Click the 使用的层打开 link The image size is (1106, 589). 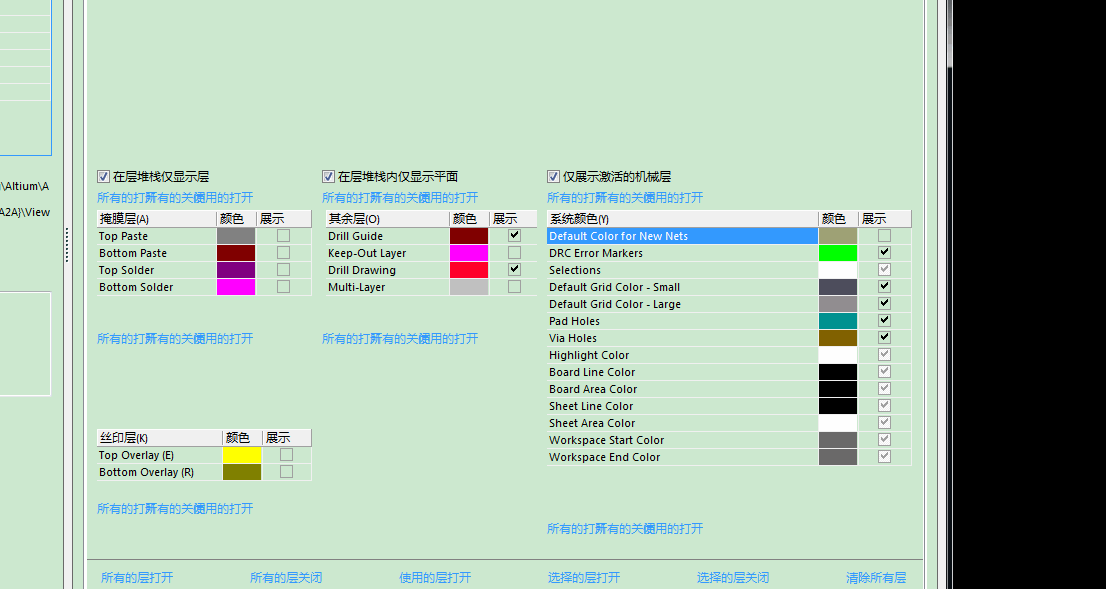(435, 577)
